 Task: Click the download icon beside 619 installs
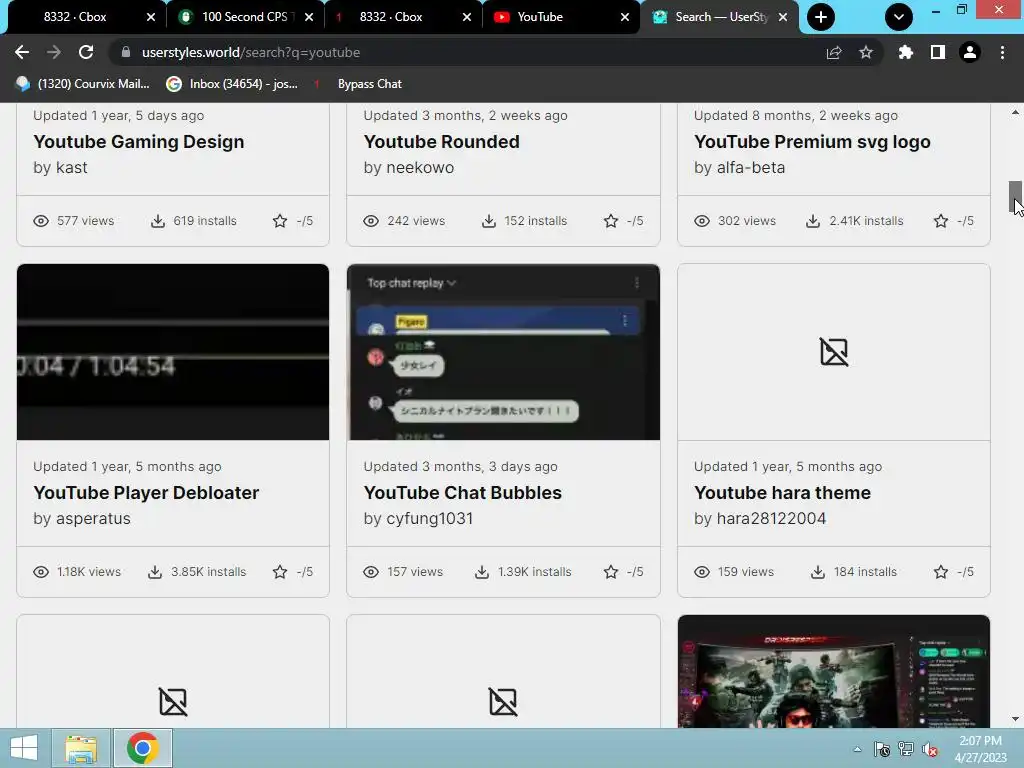[x=158, y=221]
